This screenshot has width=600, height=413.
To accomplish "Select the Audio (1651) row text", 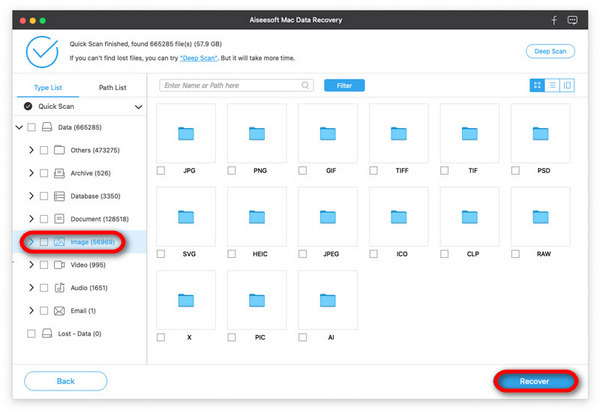I will pos(89,288).
